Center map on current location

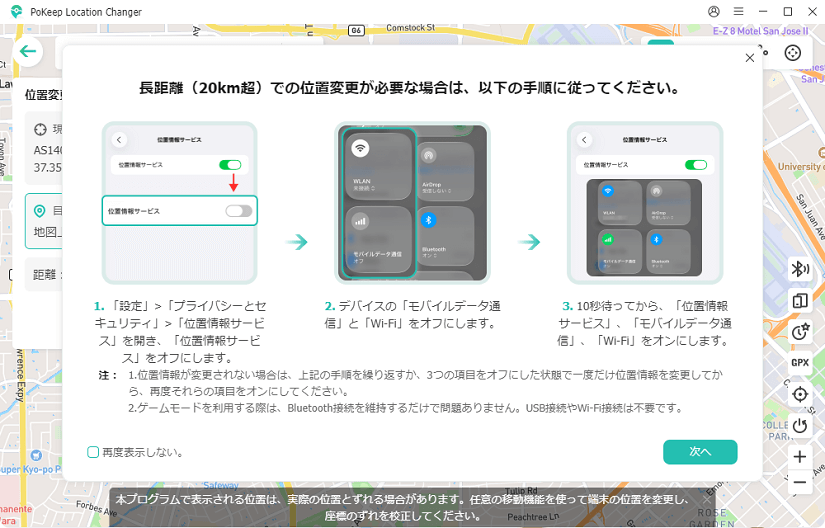pos(800,394)
